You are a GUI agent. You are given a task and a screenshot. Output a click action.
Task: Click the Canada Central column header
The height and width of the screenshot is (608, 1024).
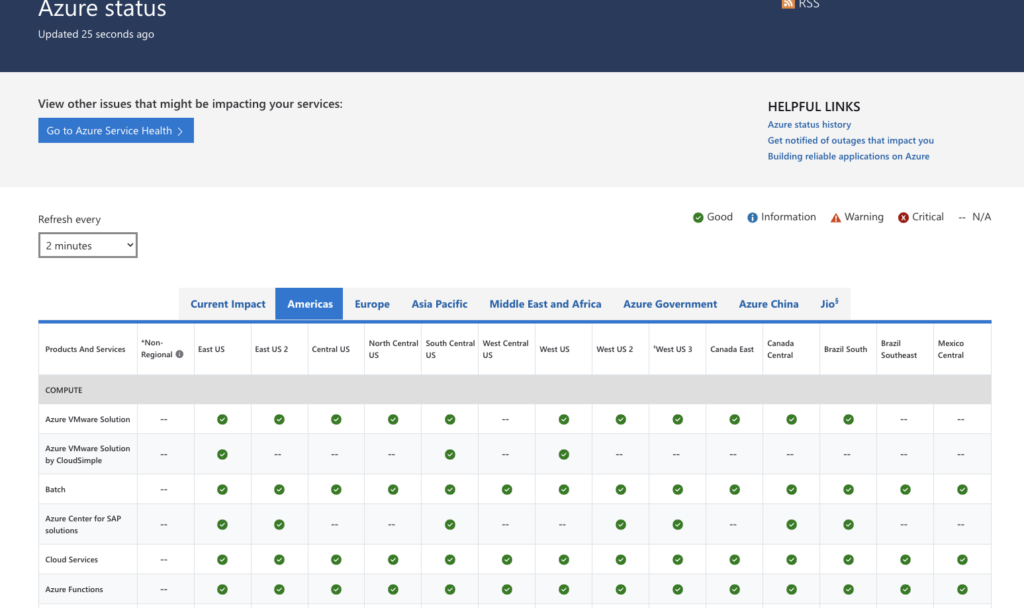click(780, 349)
